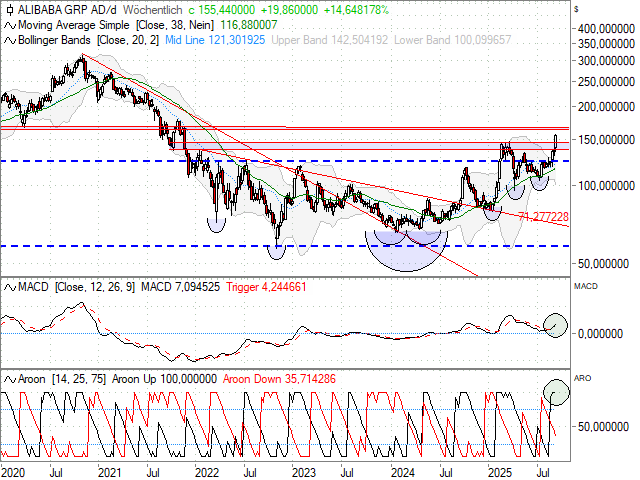Screen dimensions: 640x480
Task: Click the MACD parameters [Close, 12, 26, 9]
Action: 94,287
